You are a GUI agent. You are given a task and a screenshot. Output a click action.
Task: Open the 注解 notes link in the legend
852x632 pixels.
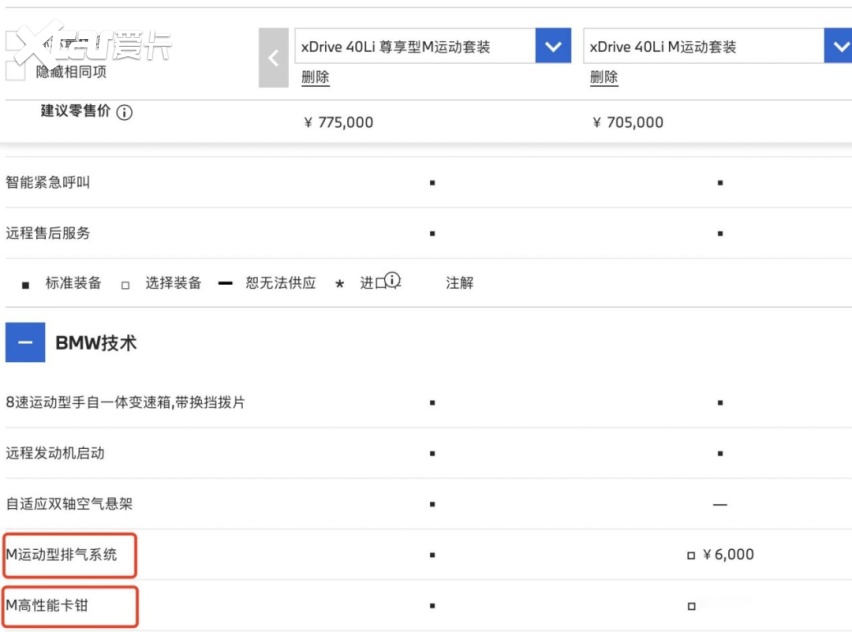[460, 283]
